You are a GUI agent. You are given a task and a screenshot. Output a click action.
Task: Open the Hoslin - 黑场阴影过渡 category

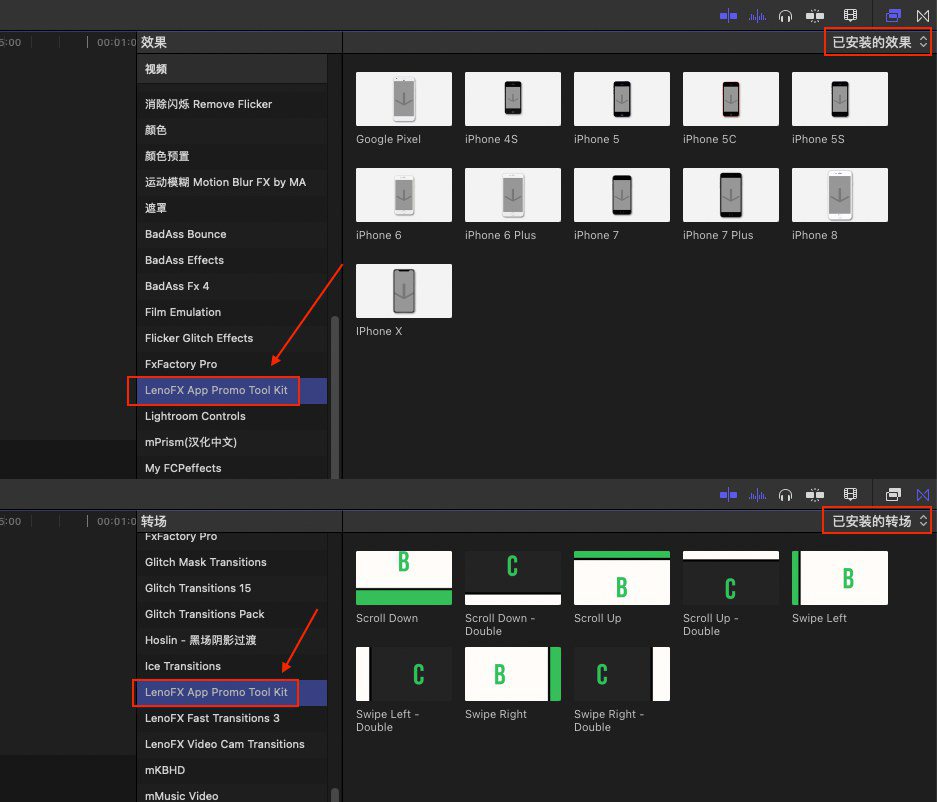click(232, 640)
